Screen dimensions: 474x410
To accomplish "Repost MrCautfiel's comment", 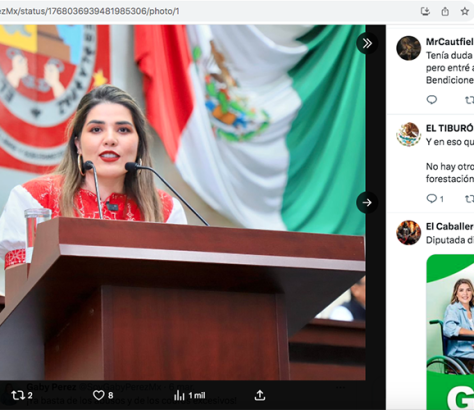I will (x=470, y=99).
